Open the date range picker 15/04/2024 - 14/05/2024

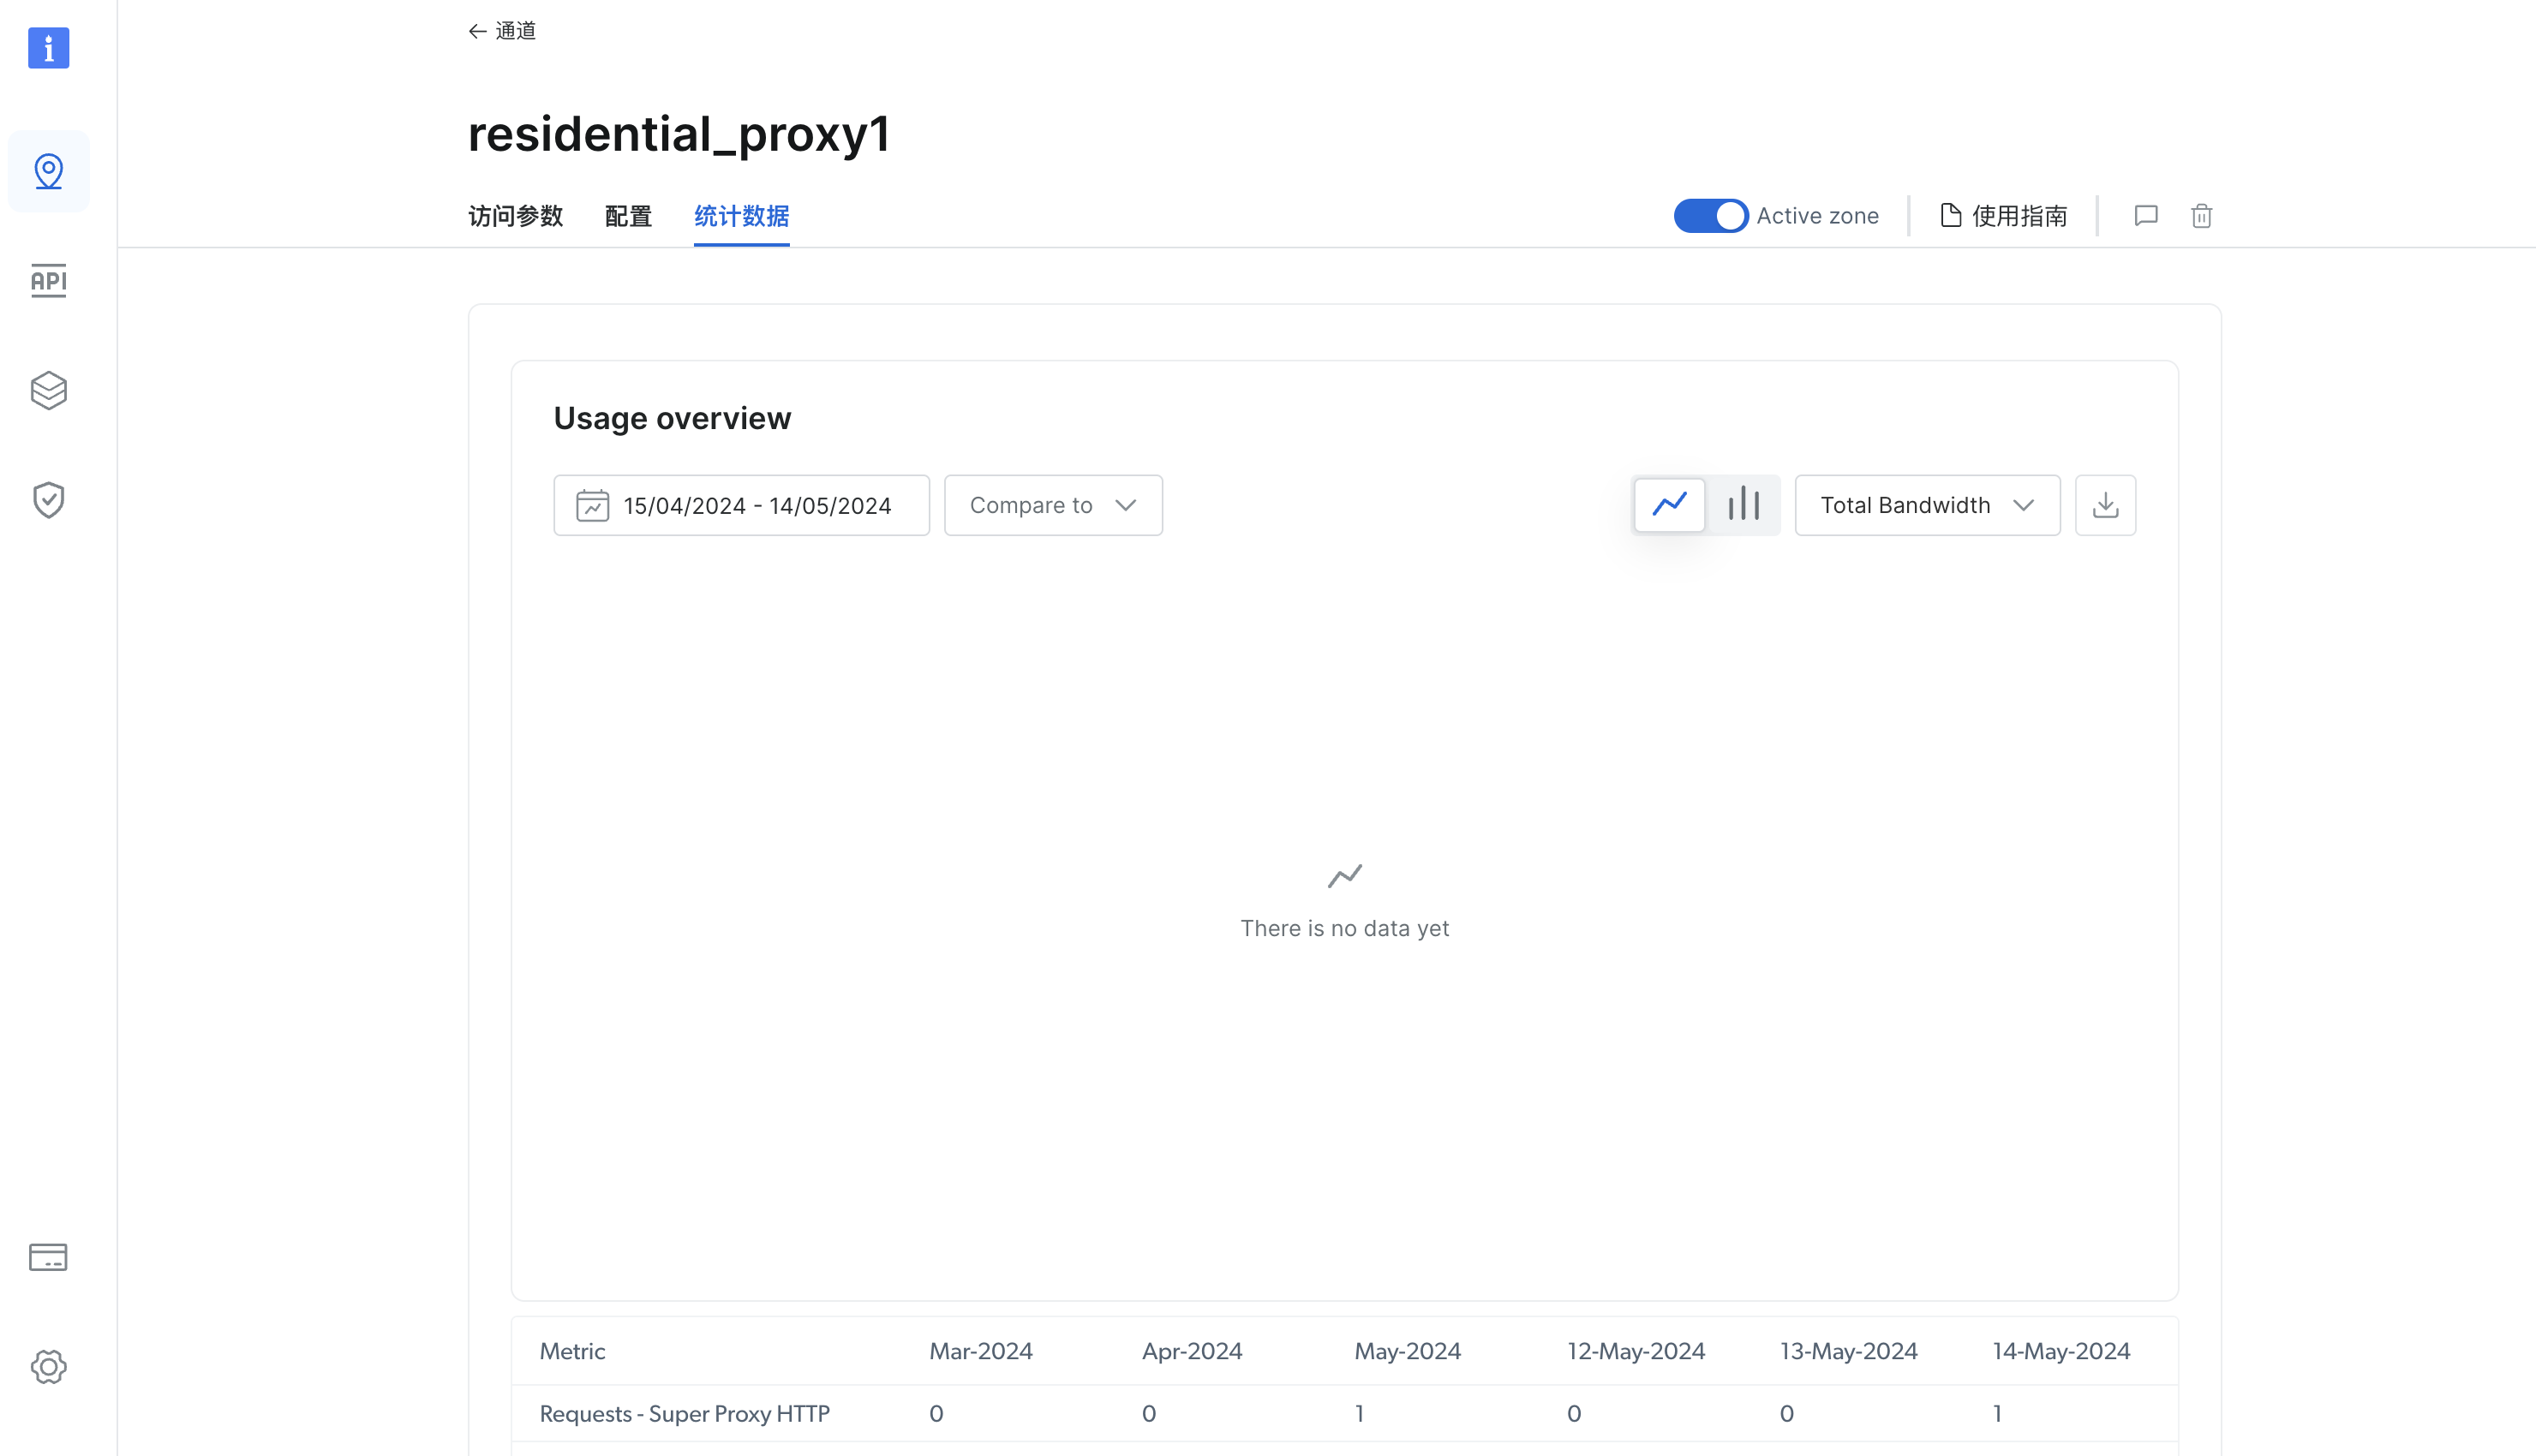(x=741, y=505)
